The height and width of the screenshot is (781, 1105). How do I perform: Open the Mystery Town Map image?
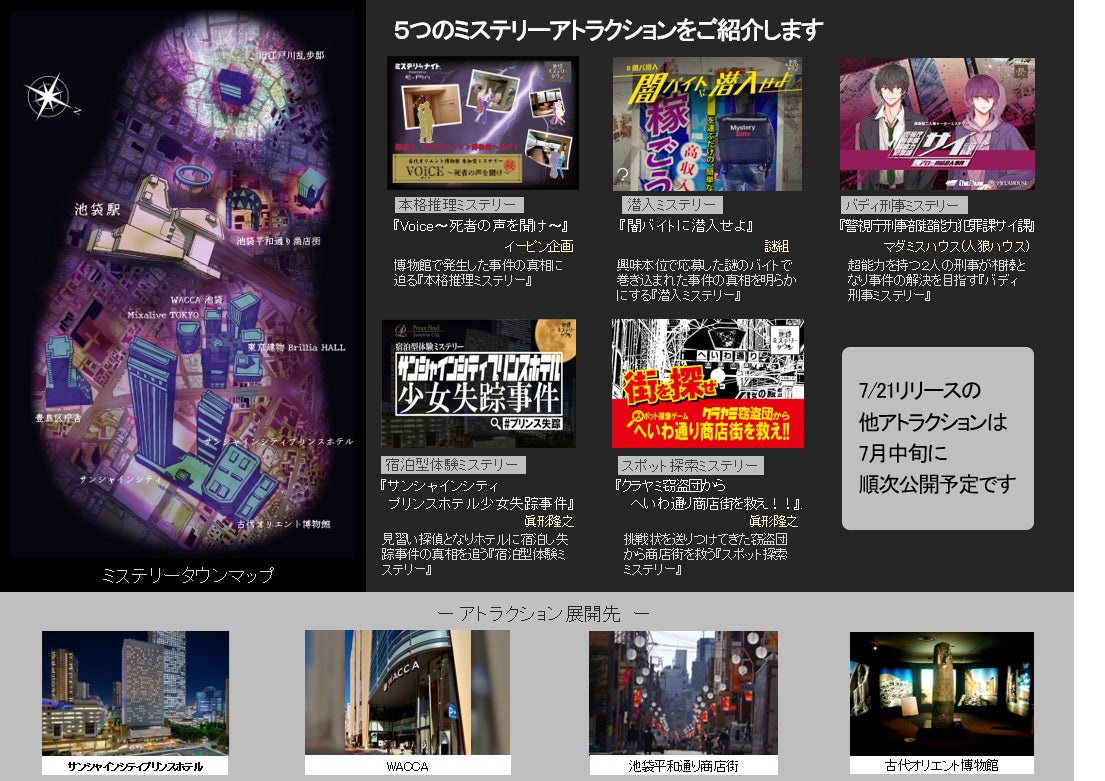183,285
